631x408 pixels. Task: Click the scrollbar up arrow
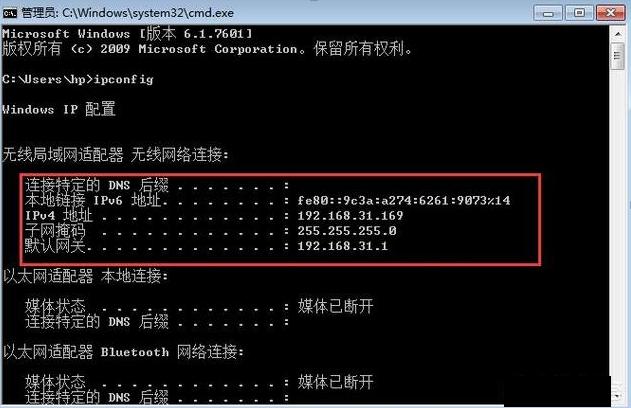(618, 34)
